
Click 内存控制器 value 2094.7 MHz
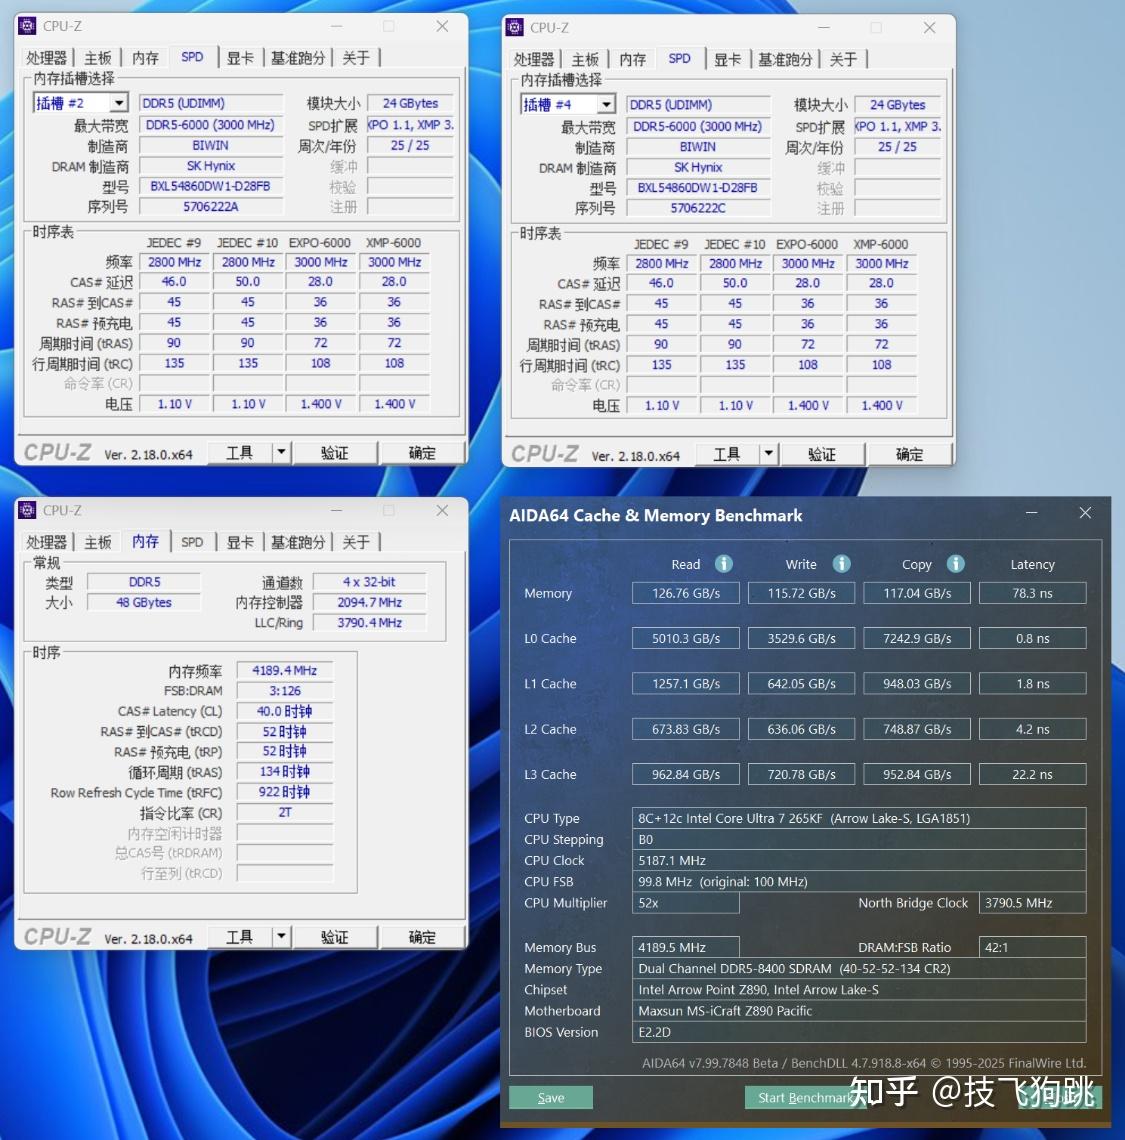(x=369, y=602)
